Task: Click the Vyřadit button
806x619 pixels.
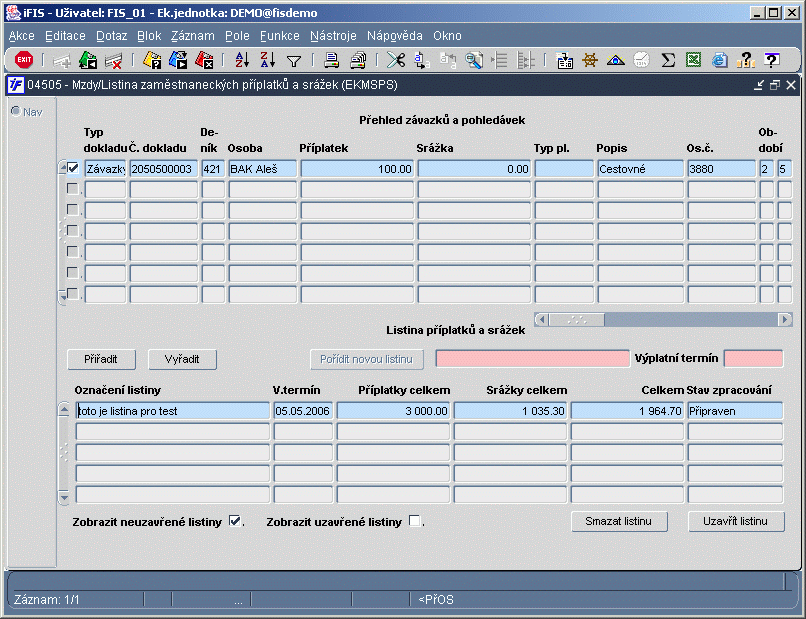Action: click(x=182, y=359)
